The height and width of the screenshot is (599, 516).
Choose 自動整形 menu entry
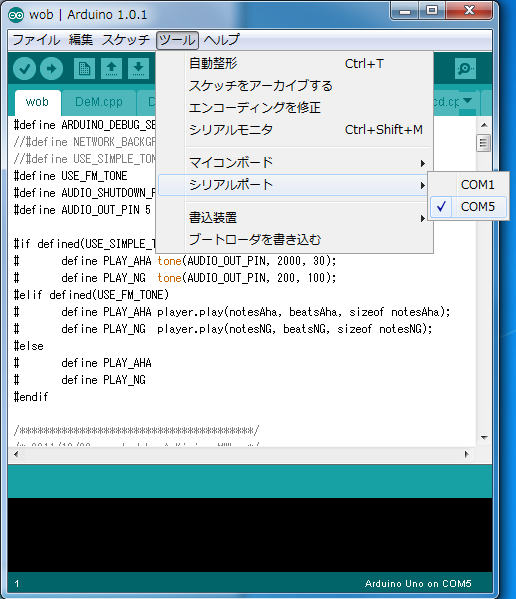293,63
